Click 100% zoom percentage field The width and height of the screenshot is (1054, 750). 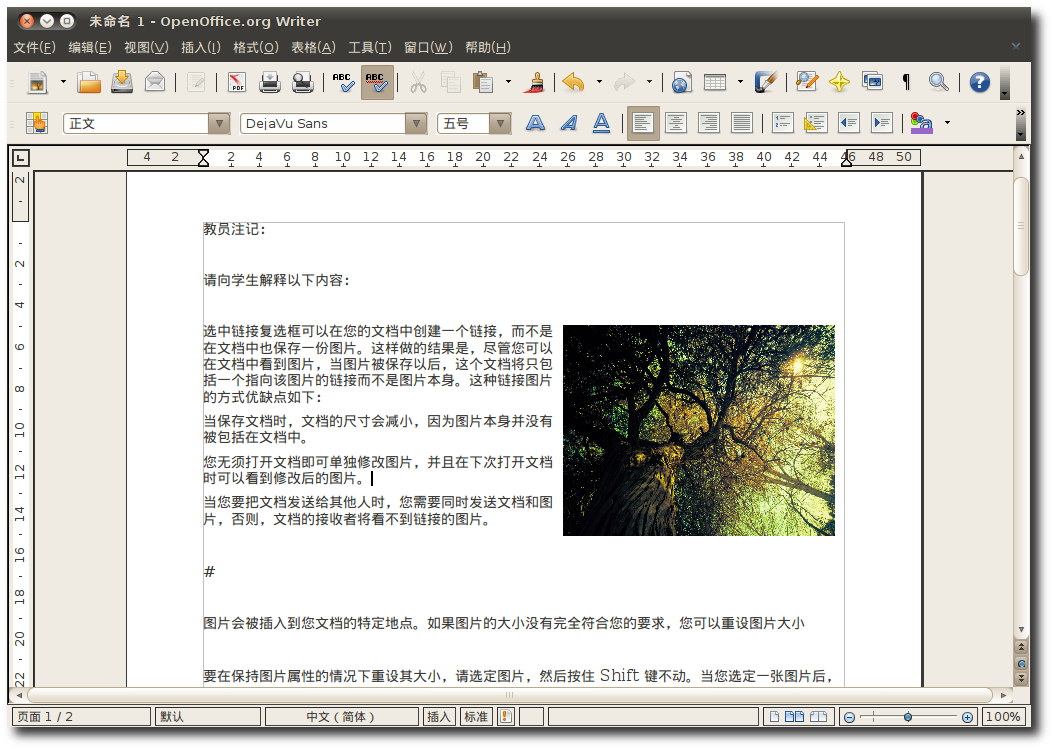1004,717
